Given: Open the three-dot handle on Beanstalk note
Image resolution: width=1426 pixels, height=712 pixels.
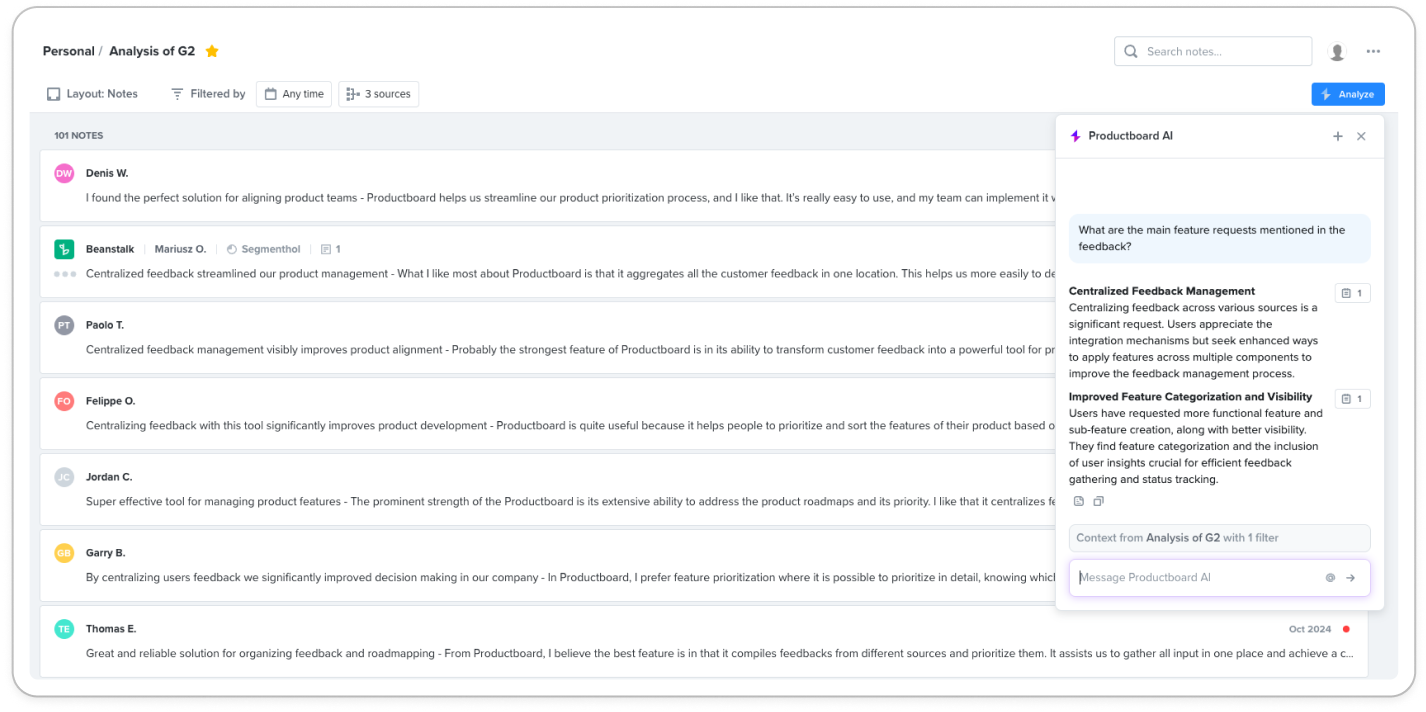Looking at the screenshot, I should pos(64,274).
